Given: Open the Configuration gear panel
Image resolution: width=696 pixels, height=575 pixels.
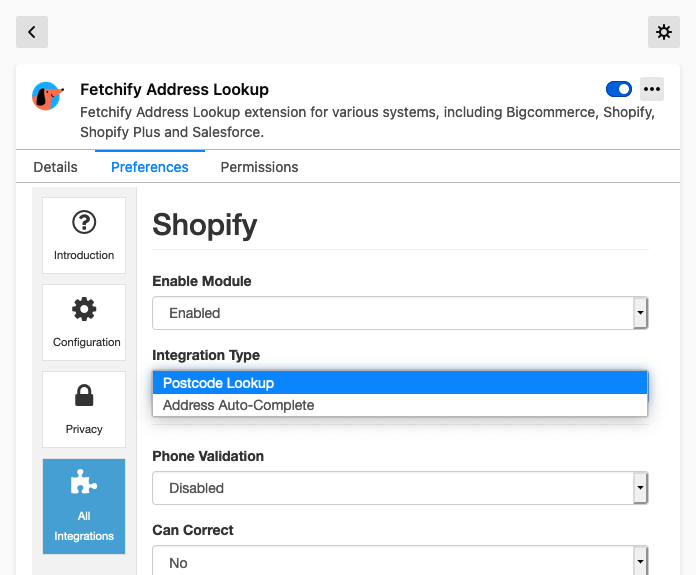Looking at the screenshot, I should pyautogui.click(x=84, y=322).
